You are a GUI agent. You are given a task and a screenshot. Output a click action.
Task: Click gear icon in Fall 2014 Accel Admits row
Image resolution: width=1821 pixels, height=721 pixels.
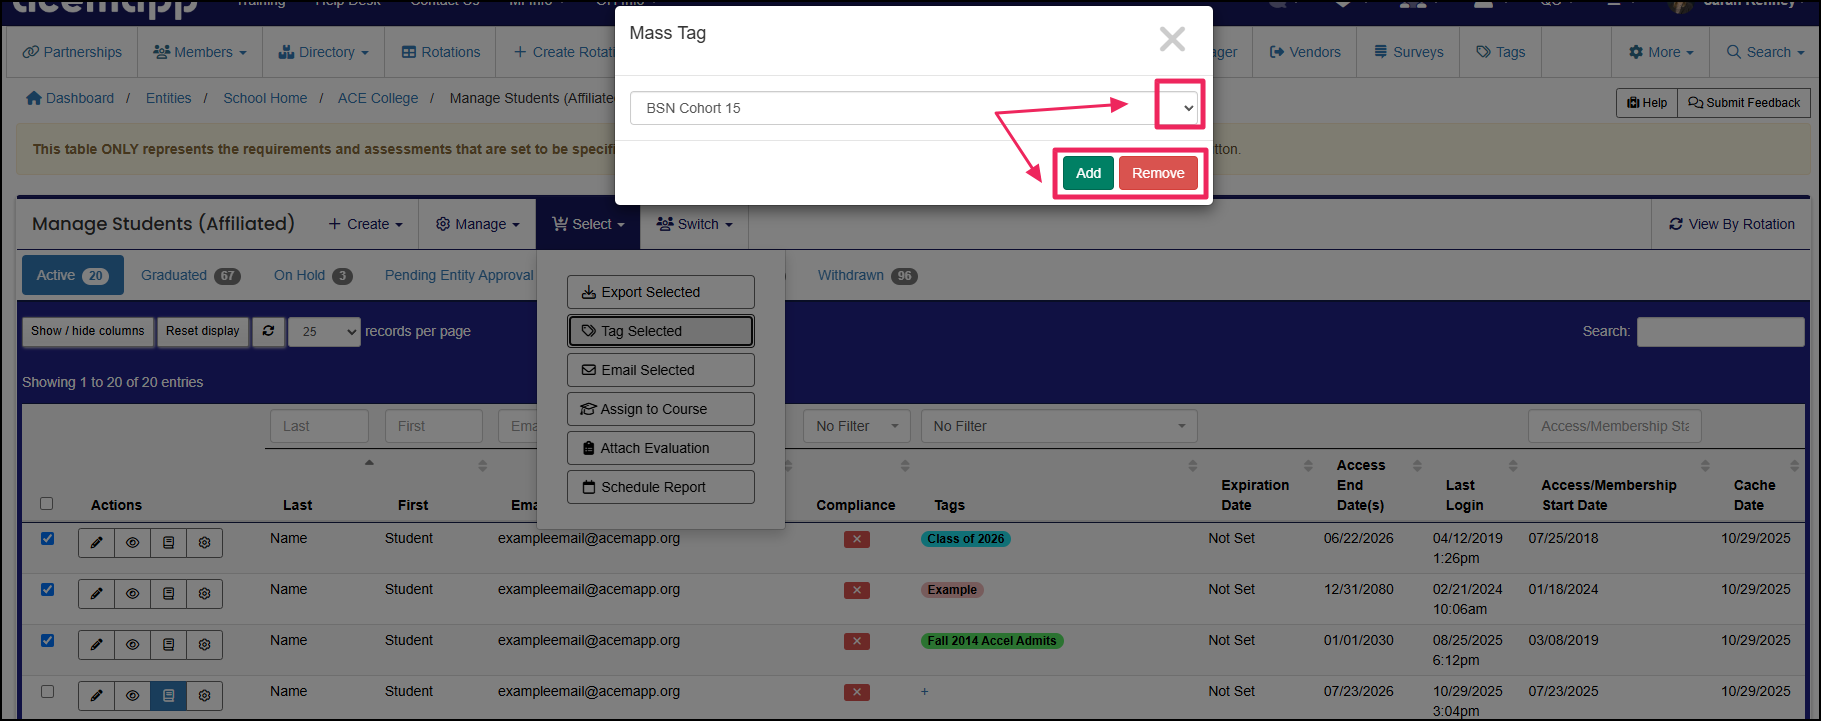[204, 645]
